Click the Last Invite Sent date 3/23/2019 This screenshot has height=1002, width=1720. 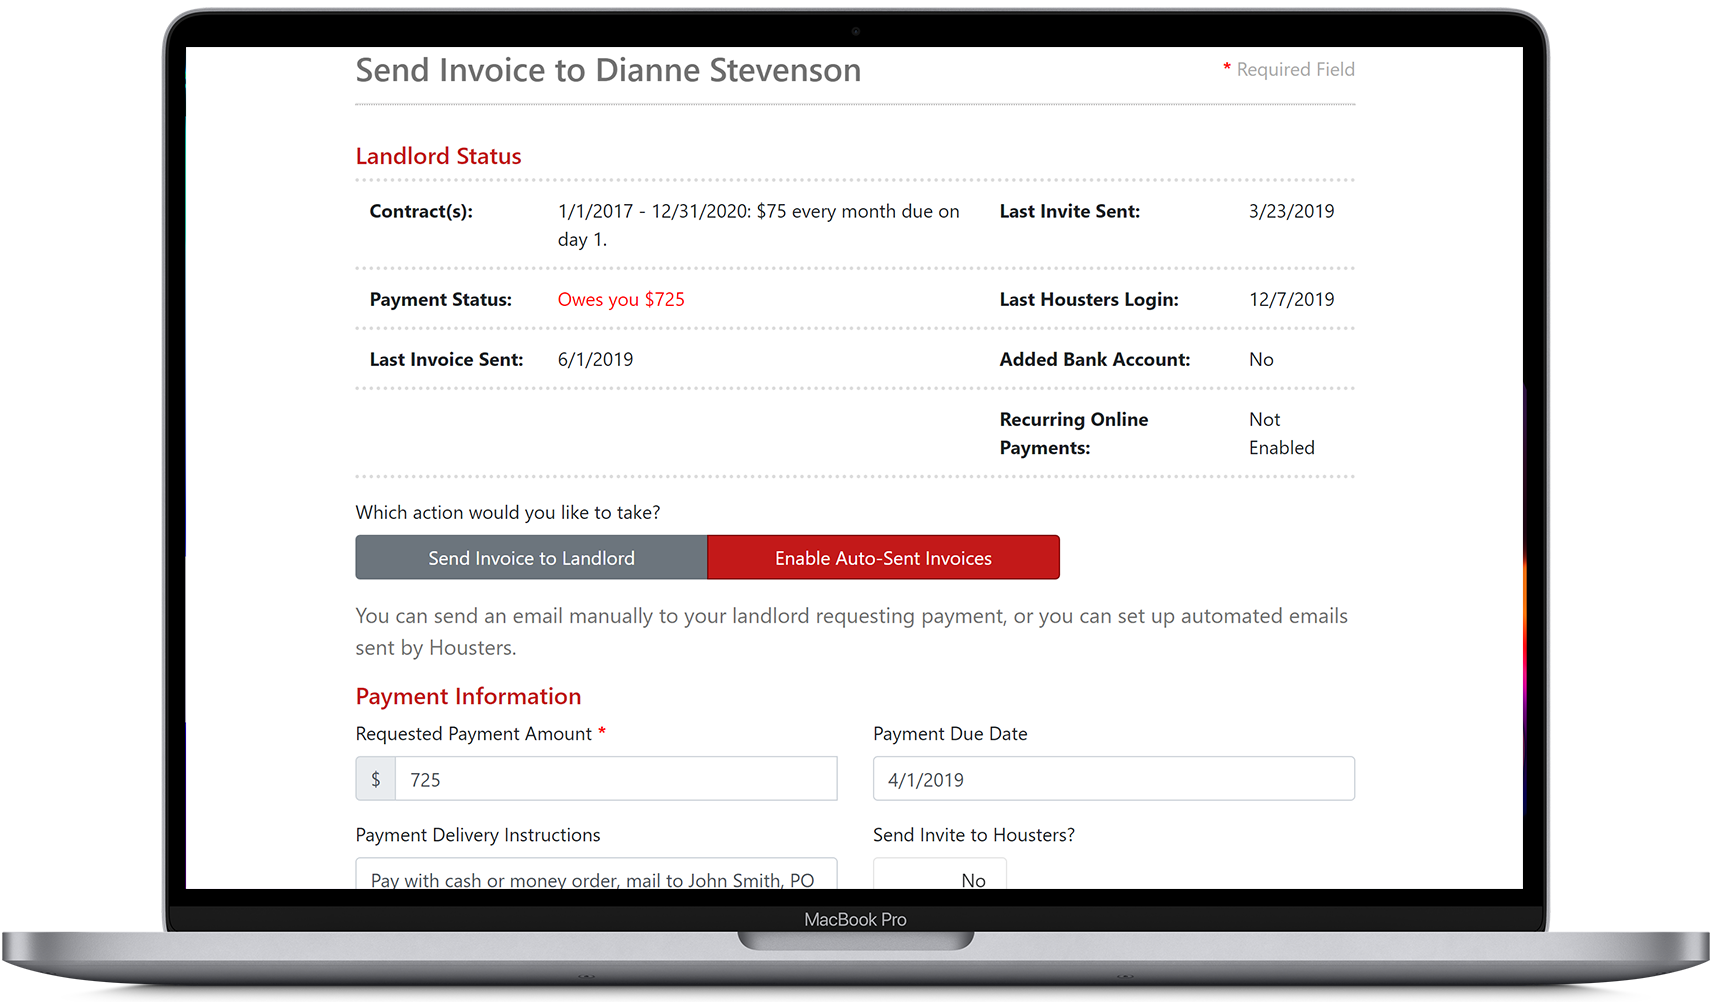(x=1291, y=211)
